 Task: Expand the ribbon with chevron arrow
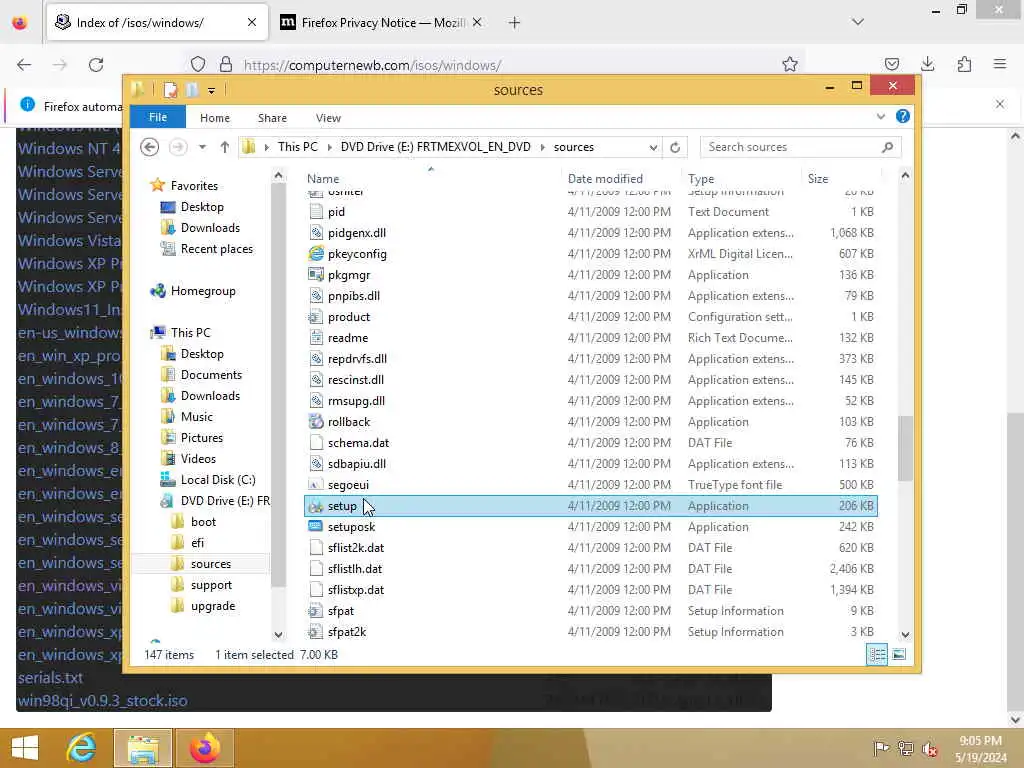[880, 116]
